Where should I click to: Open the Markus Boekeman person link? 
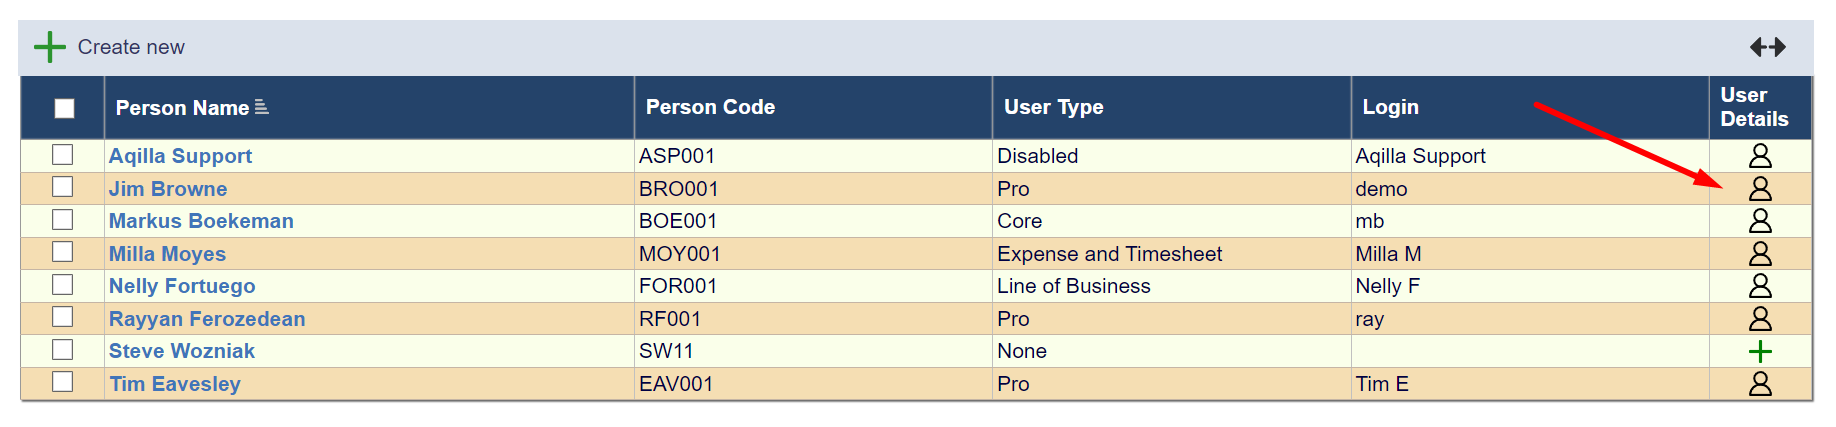tap(201, 221)
